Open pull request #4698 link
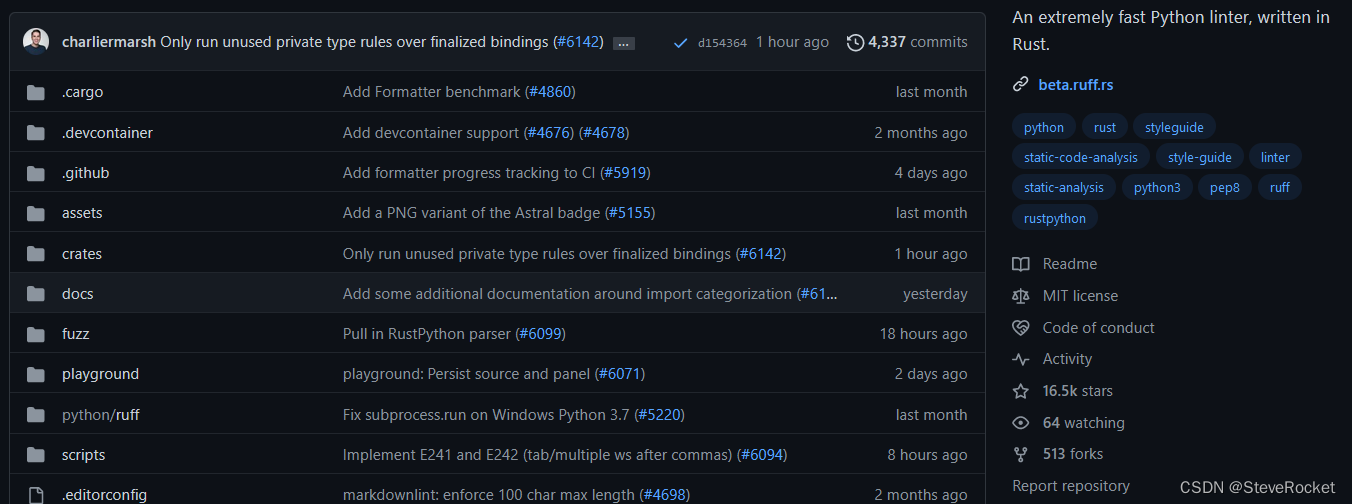 pos(665,495)
